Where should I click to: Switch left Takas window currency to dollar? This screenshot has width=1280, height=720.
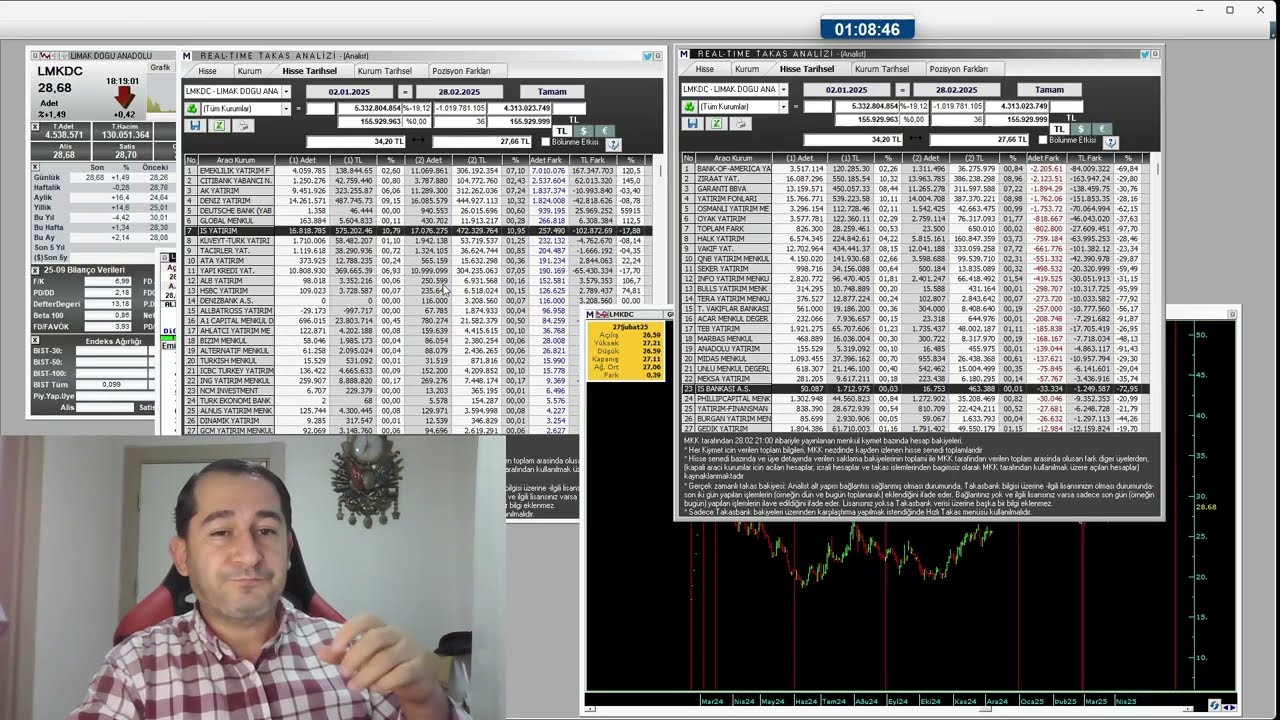(583, 131)
